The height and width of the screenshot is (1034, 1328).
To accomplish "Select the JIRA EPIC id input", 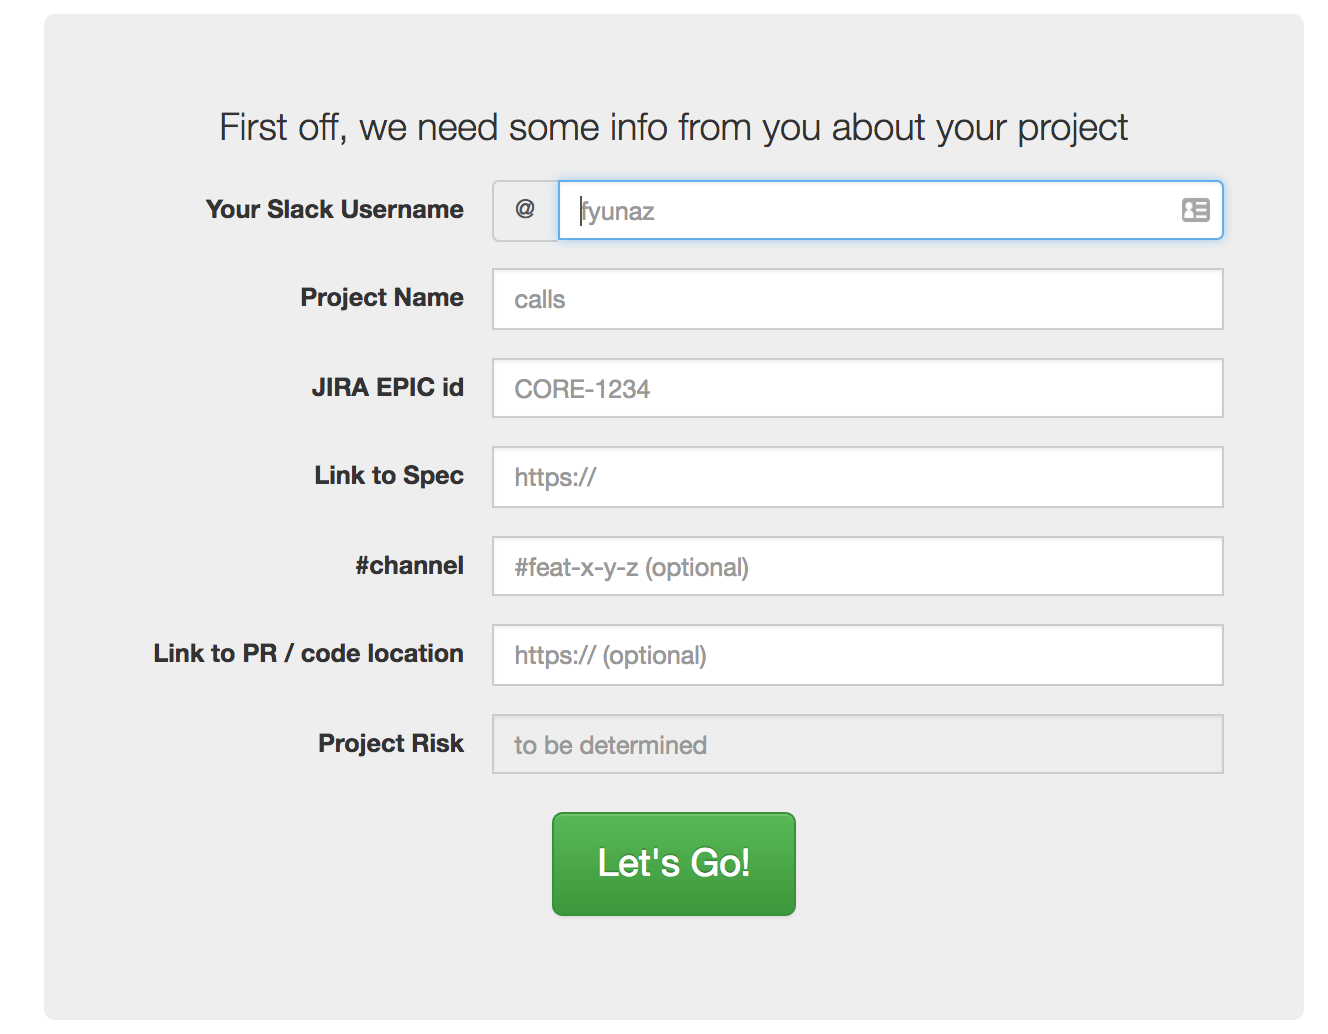I will click(x=857, y=388).
